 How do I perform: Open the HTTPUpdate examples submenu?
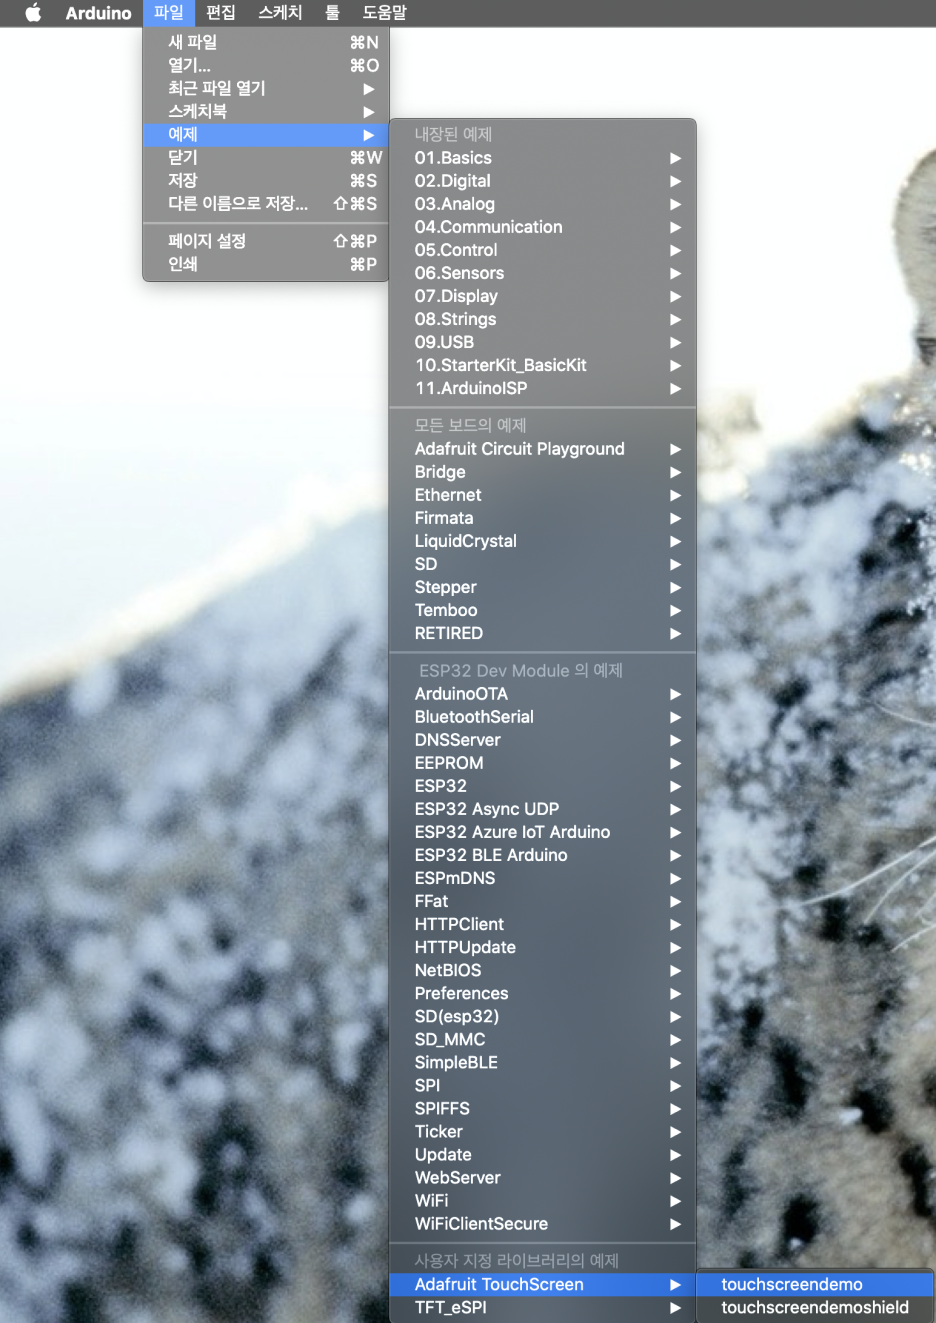click(543, 947)
